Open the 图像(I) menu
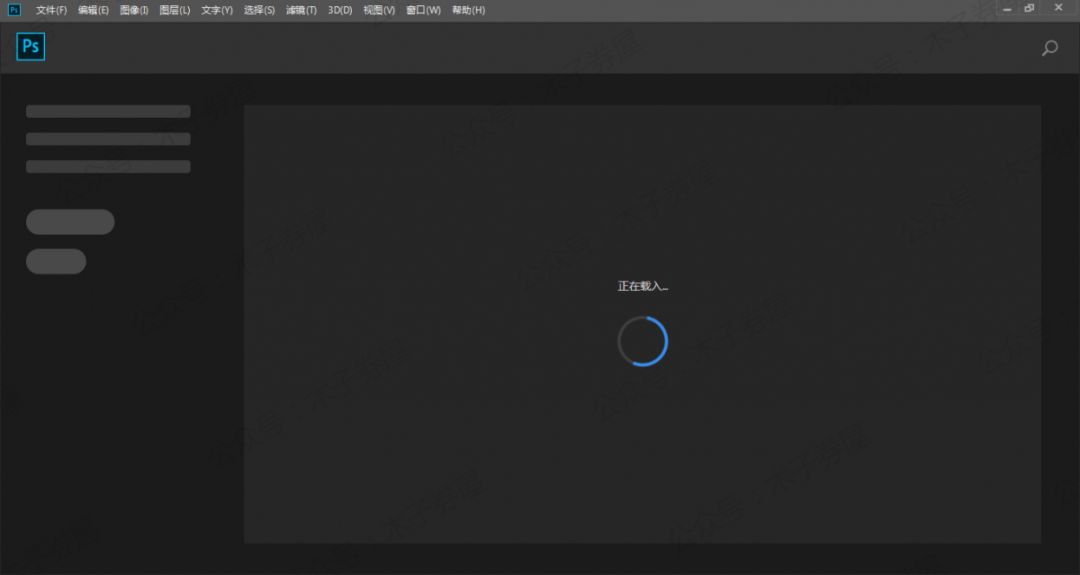 point(134,10)
